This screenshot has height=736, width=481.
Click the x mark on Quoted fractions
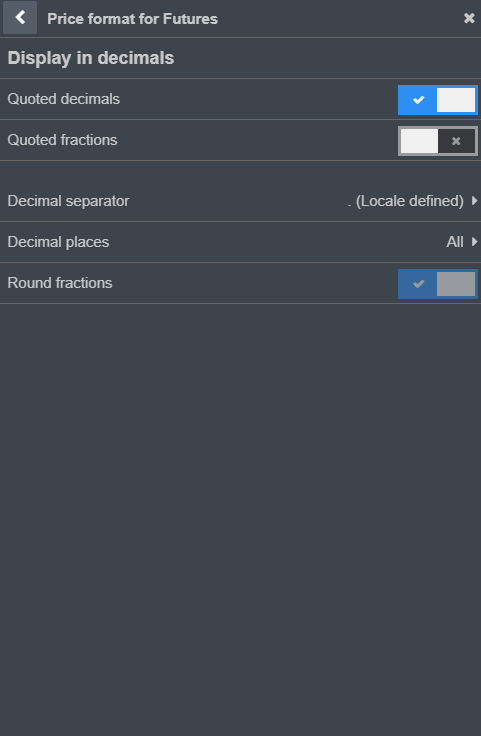456,141
